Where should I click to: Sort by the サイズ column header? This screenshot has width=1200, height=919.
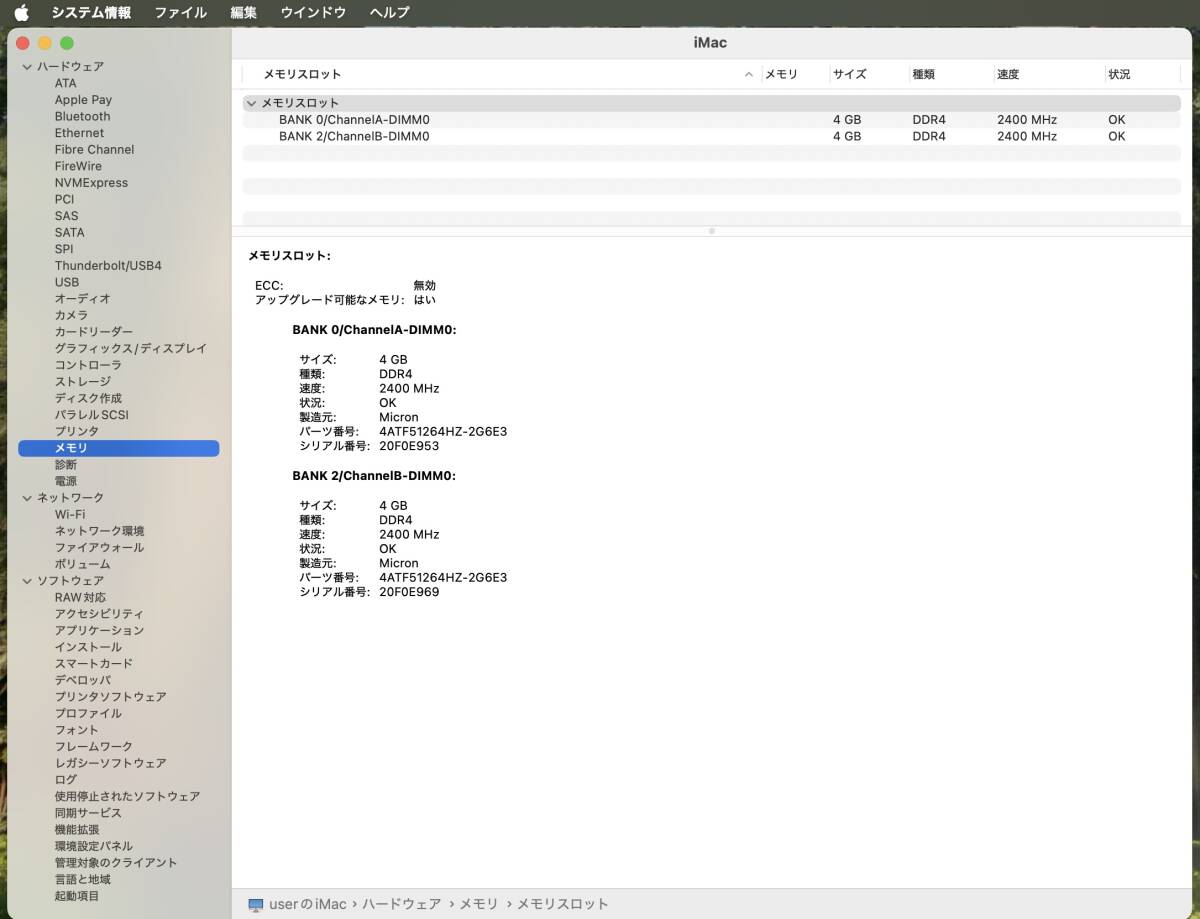(849, 74)
